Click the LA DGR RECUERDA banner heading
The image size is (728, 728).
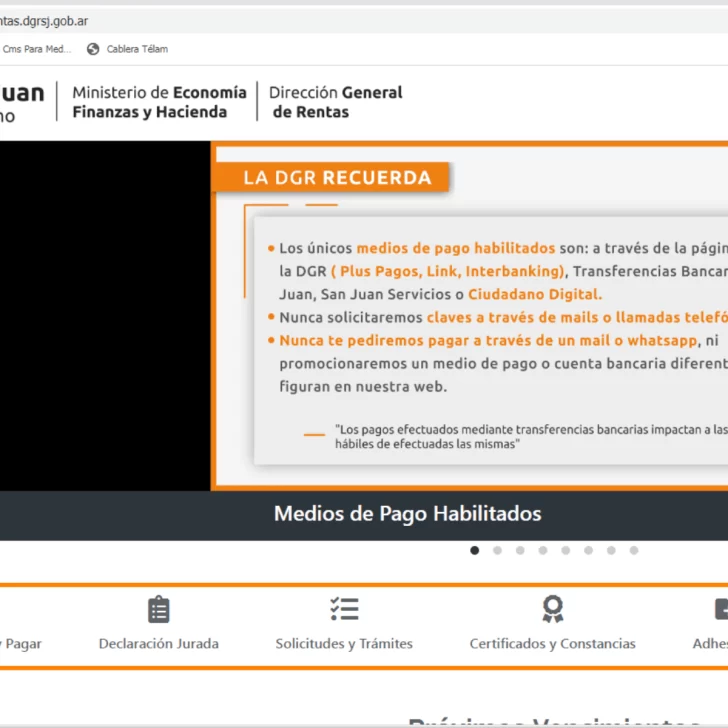(338, 177)
